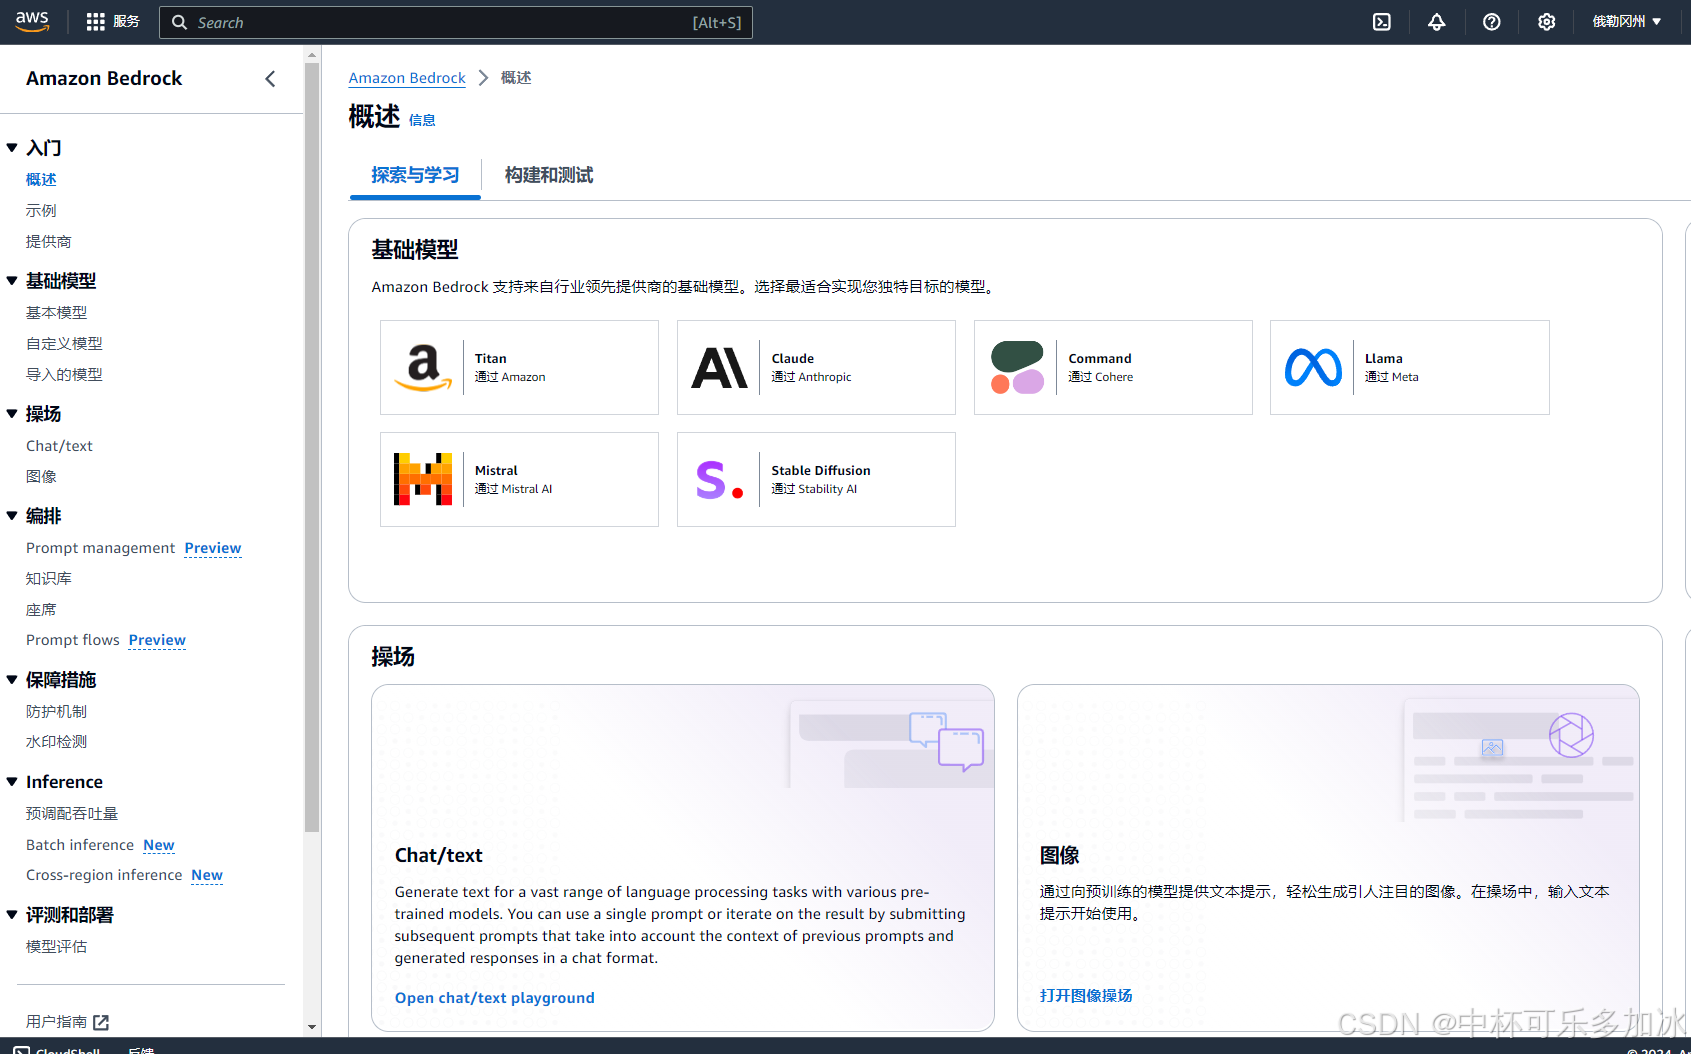Click the Stability AI logo icon
Image resolution: width=1691 pixels, height=1054 pixels.
pos(720,480)
